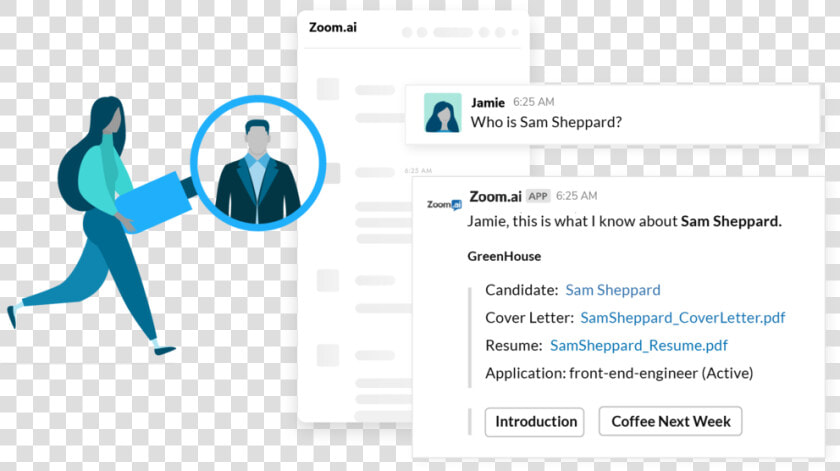Click the sender name Jamie
Image resolution: width=840 pixels, height=471 pixels.
pos(488,102)
